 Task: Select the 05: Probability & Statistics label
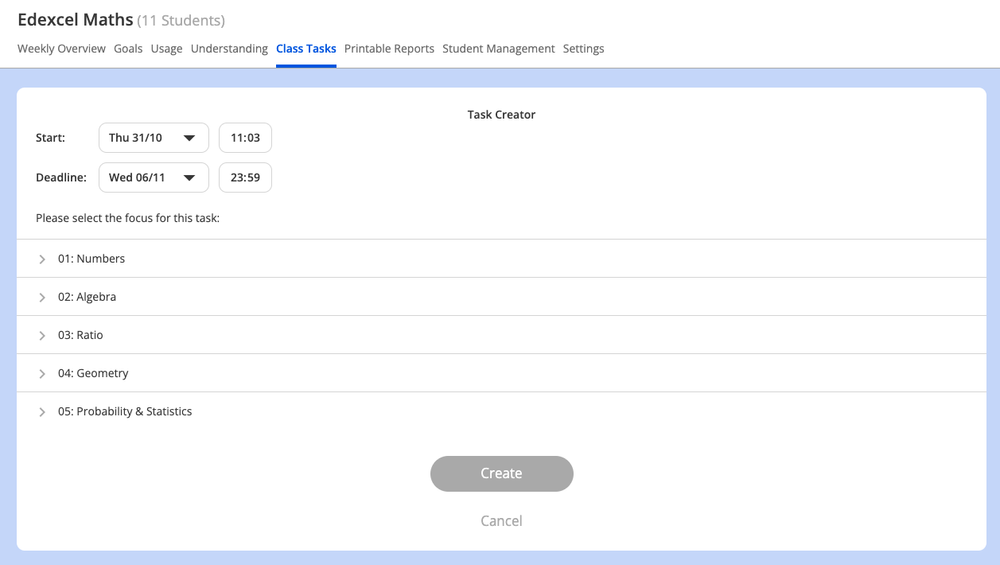pos(125,411)
